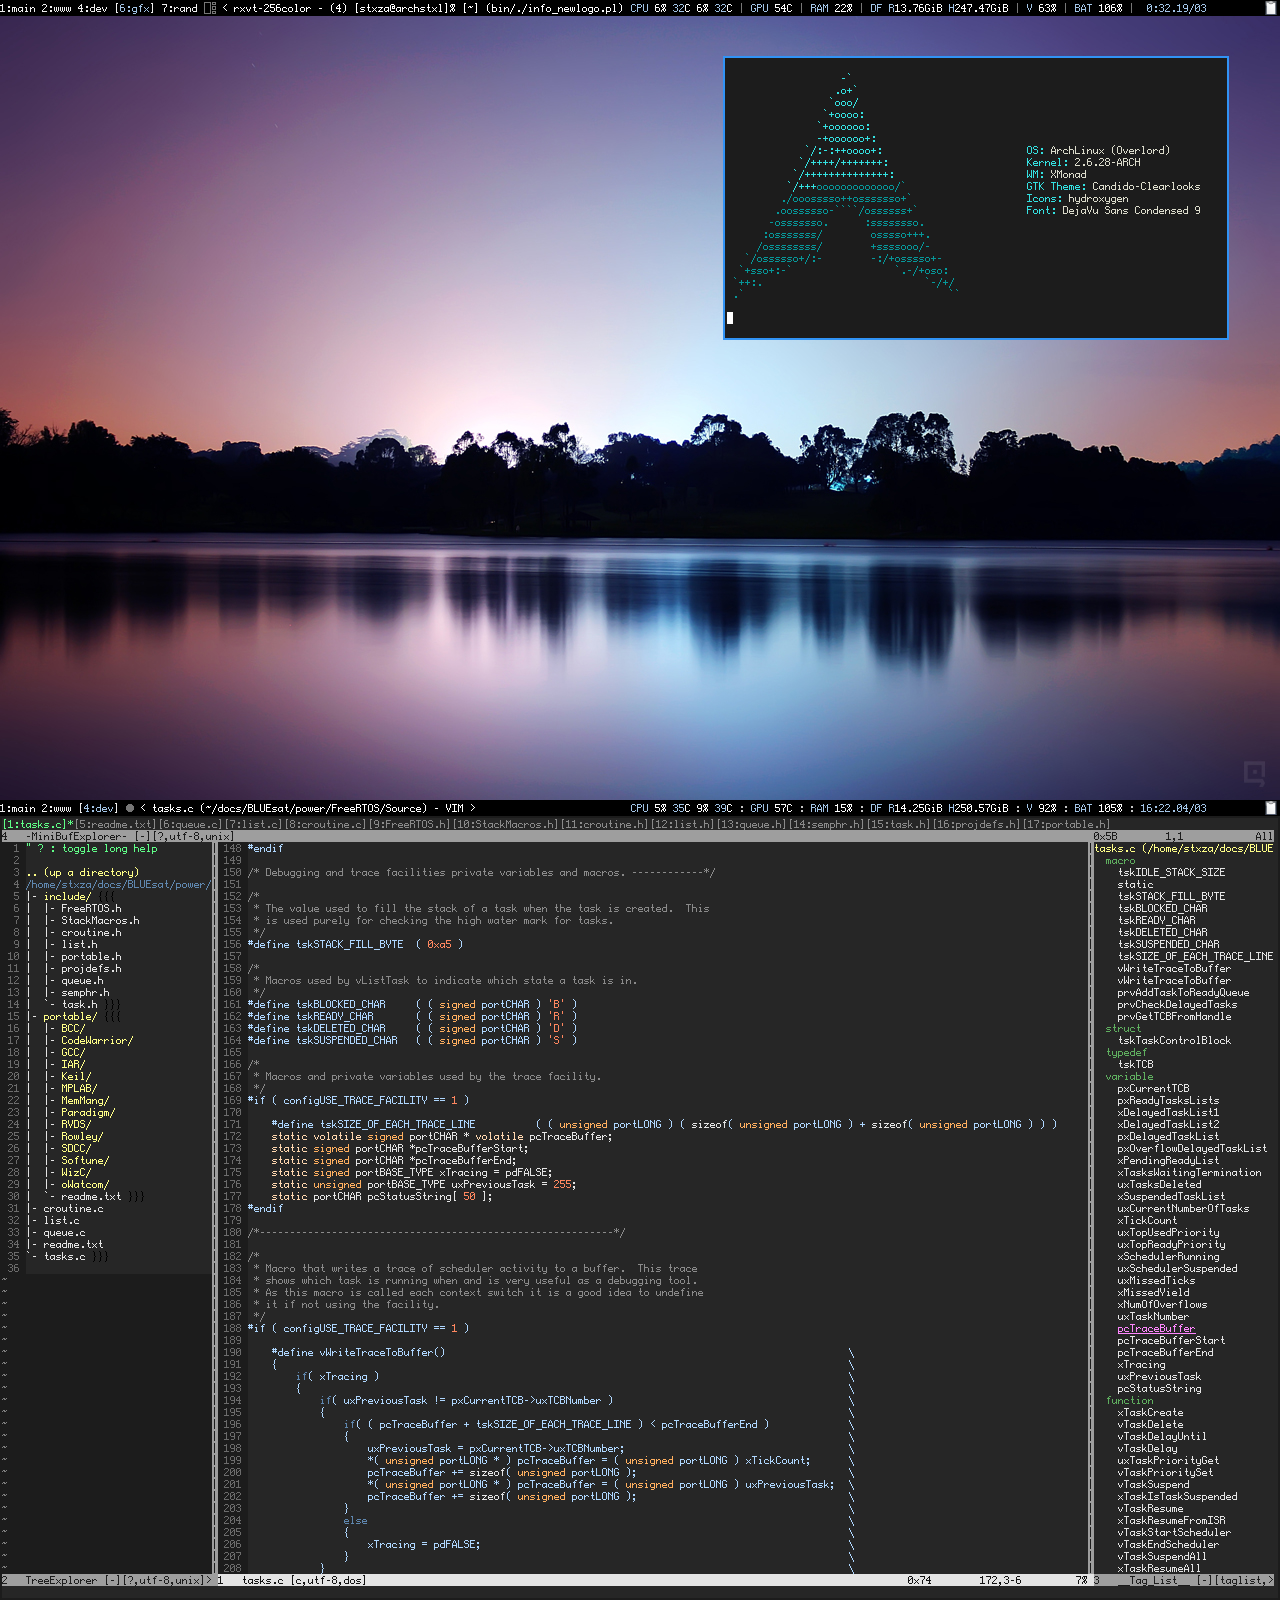This screenshot has height=1600, width=1280.
Task: Collapse the 'macro' group in the taglist
Action: (x=1120, y=861)
